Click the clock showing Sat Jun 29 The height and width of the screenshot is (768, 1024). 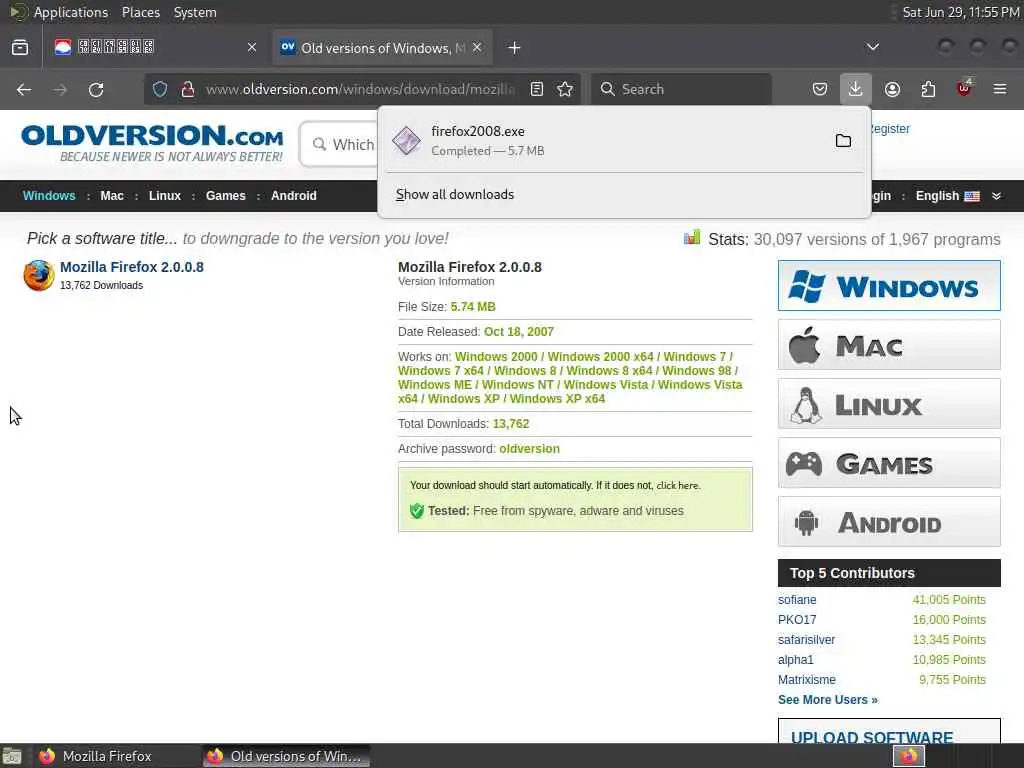[x=961, y=12]
